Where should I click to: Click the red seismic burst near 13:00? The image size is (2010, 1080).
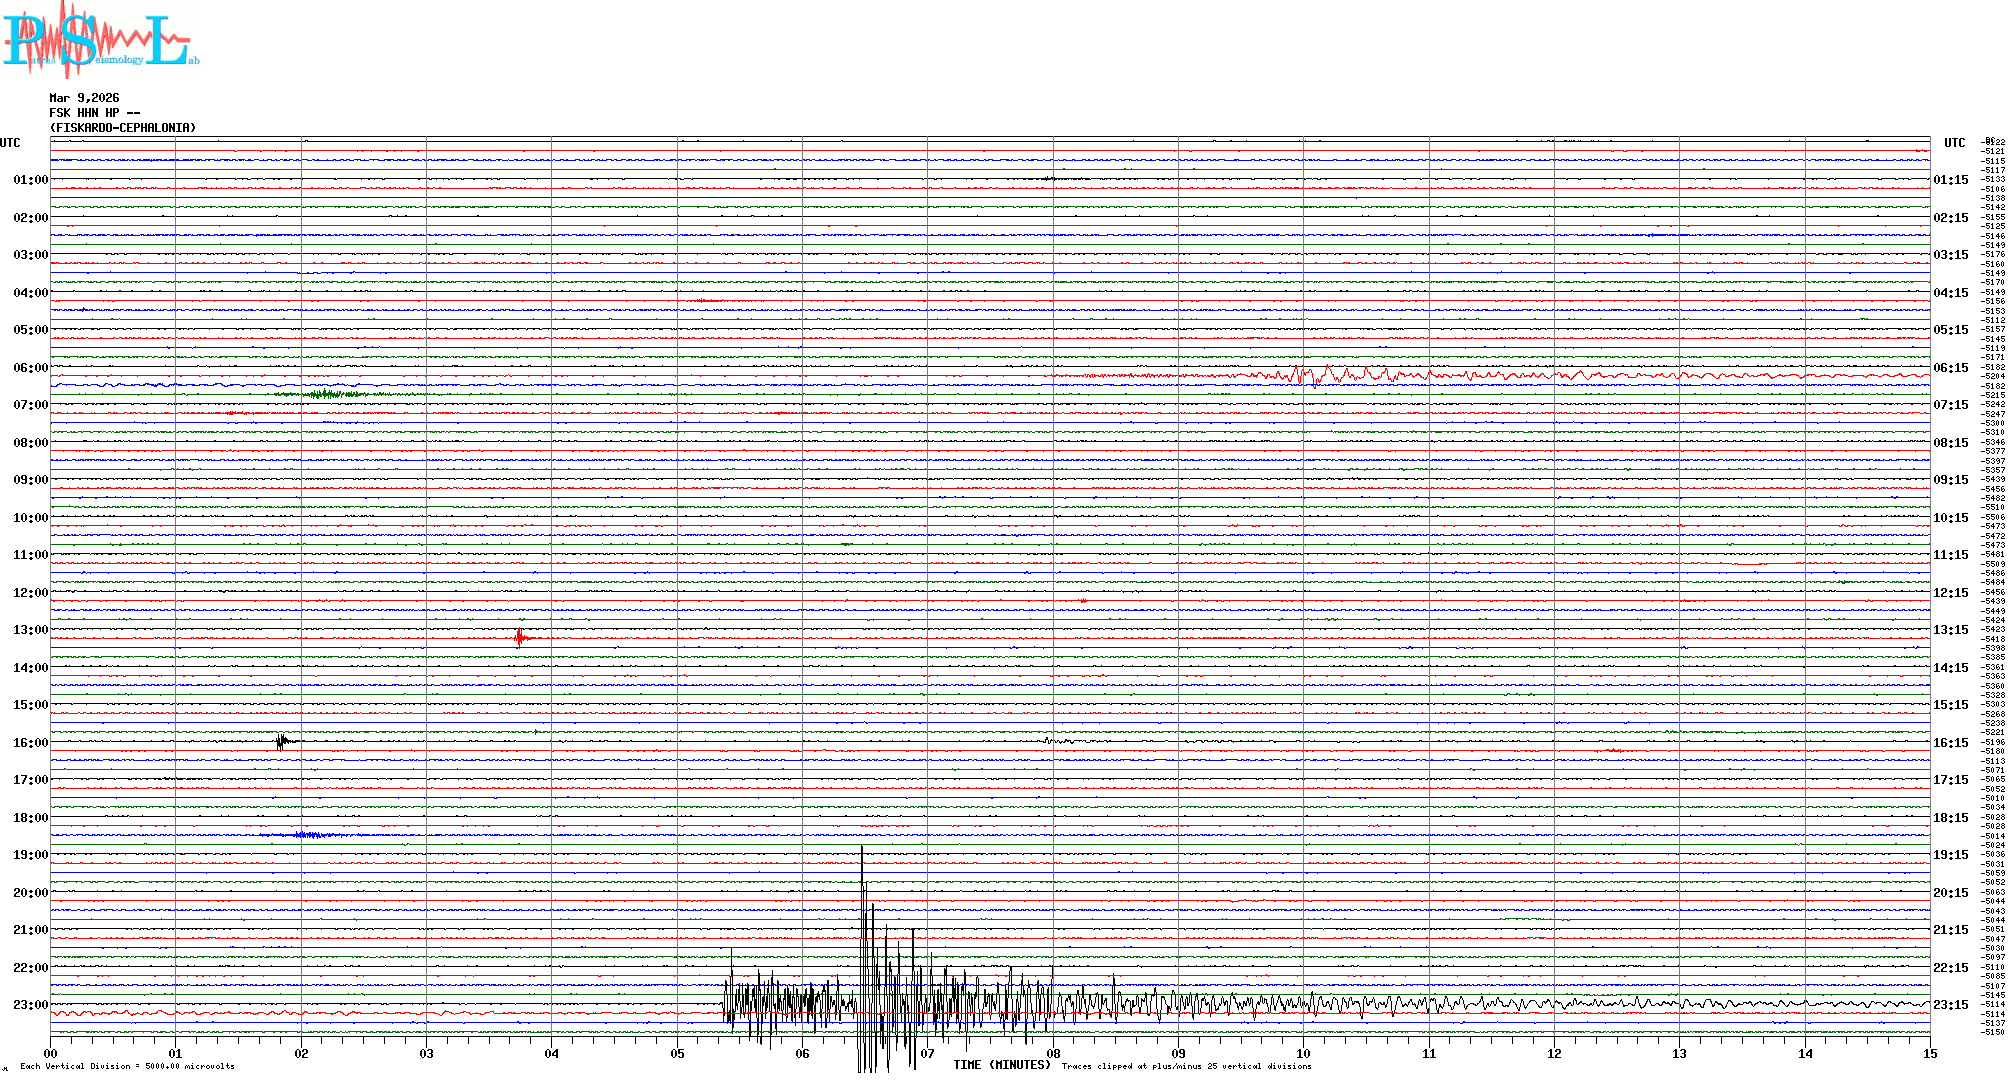519,637
